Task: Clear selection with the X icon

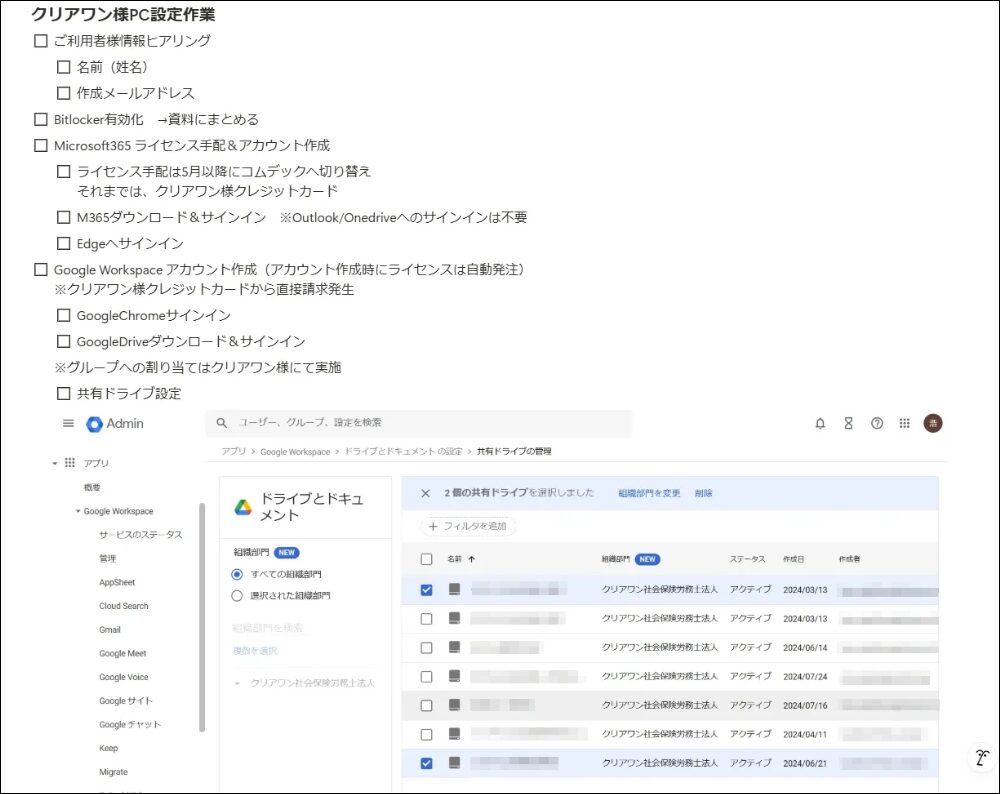Action: (x=425, y=493)
